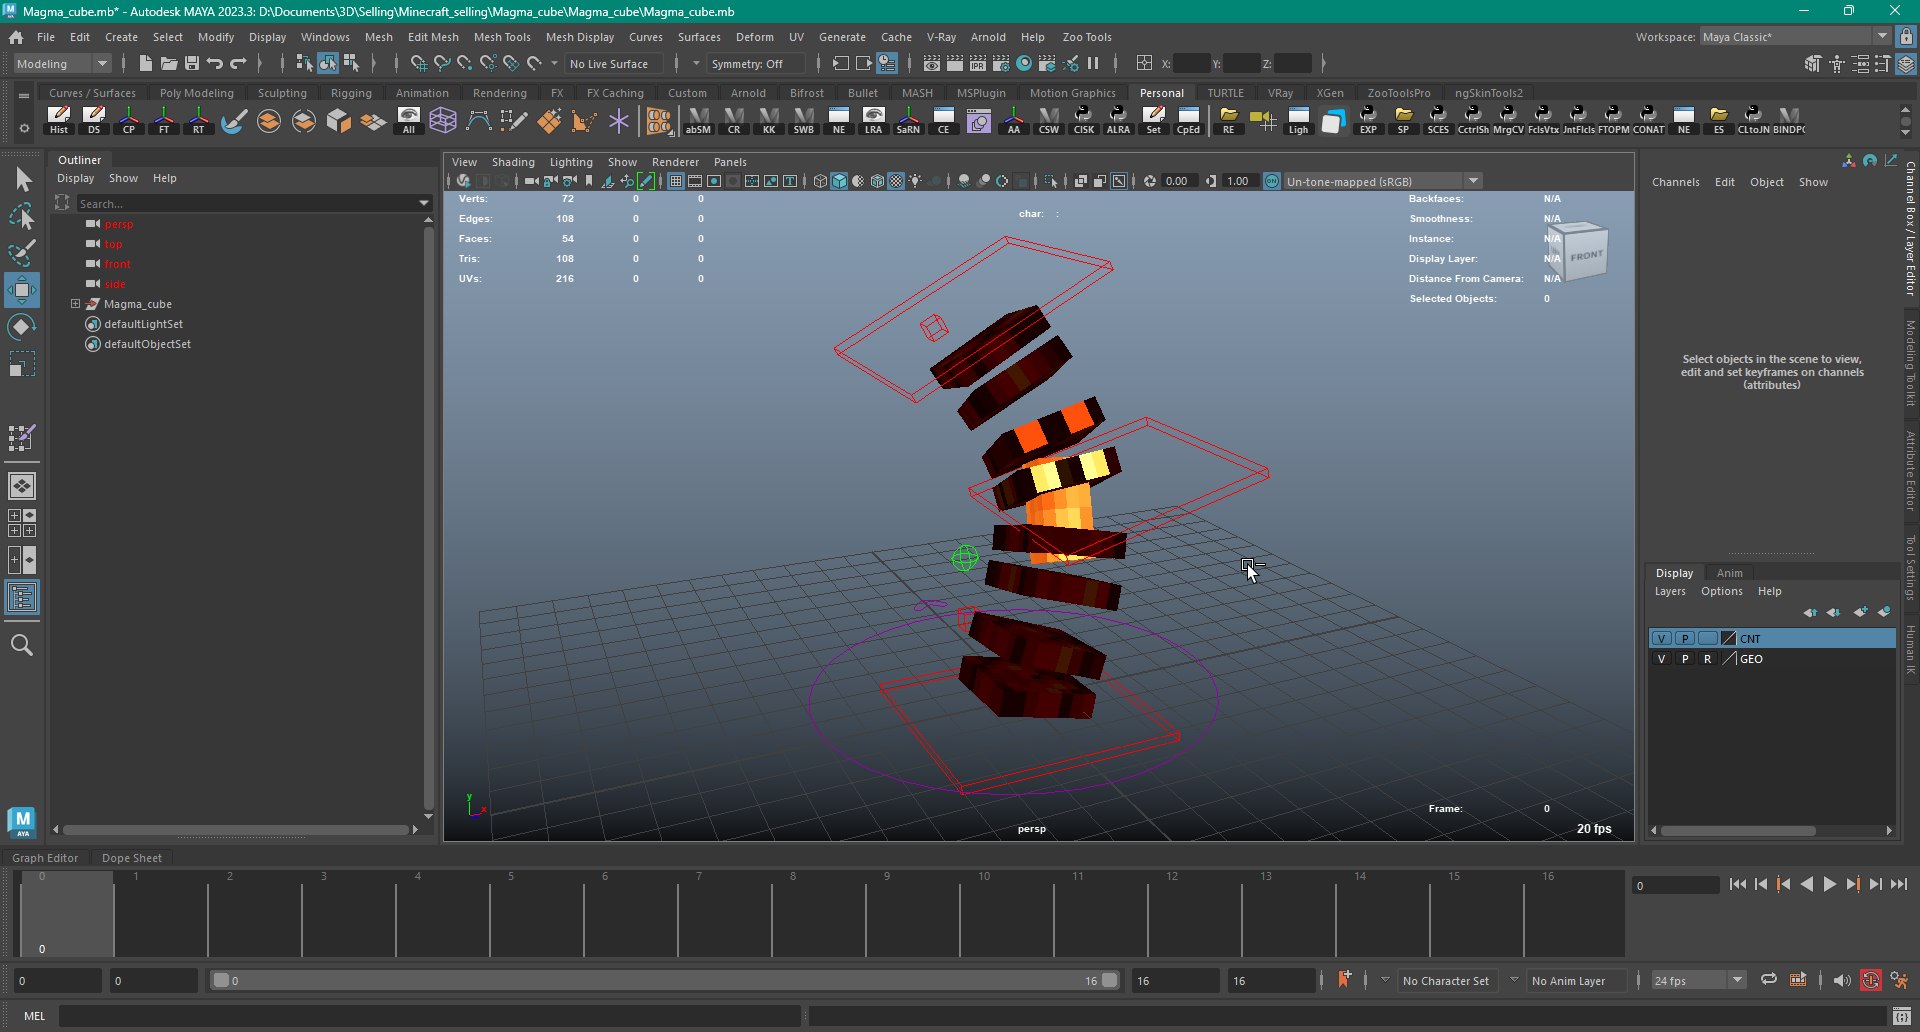Viewport: 1920px width, 1032px height.
Task: Toggle playback loop mode button
Action: tap(1768, 980)
